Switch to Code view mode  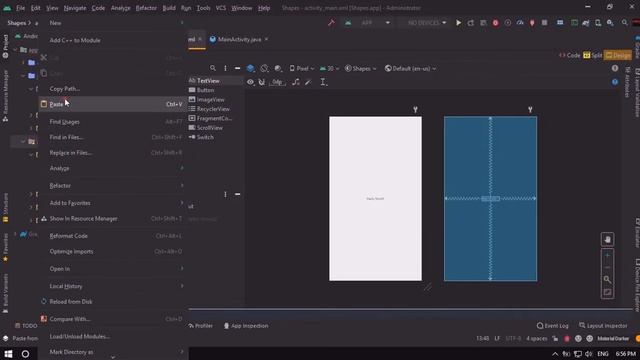[x=569, y=55]
